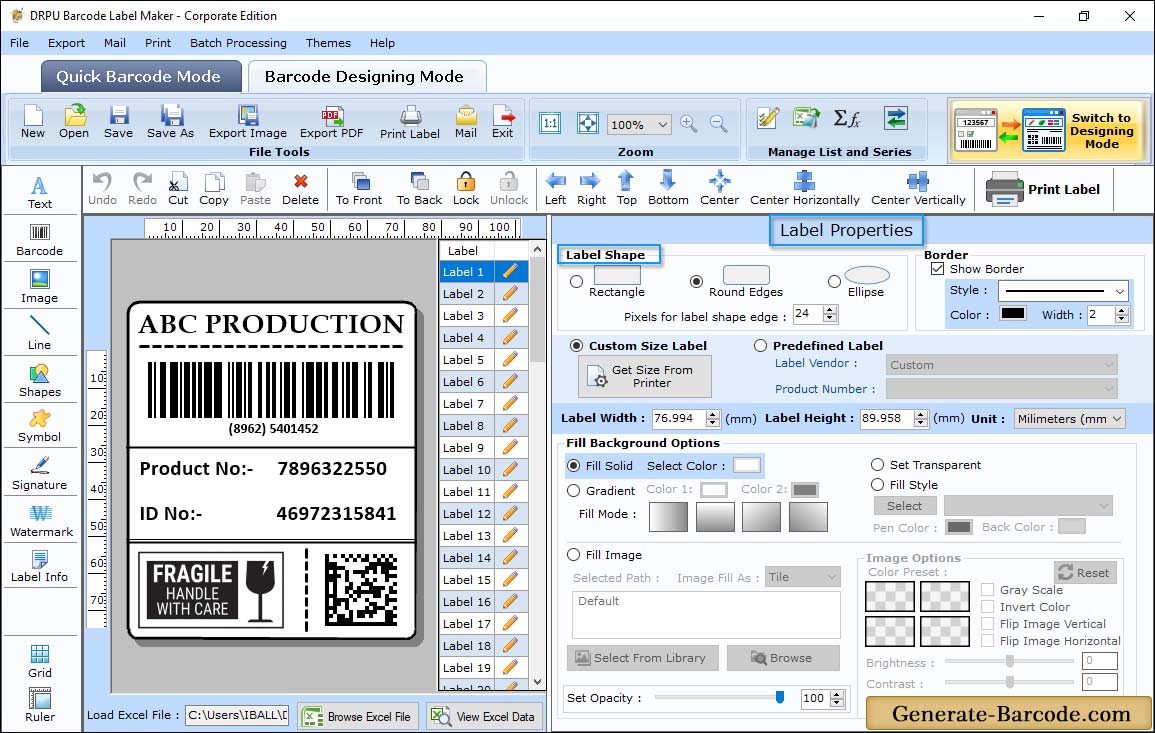Open the Symbol tool
This screenshot has height=733, width=1155.
tap(40, 427)
